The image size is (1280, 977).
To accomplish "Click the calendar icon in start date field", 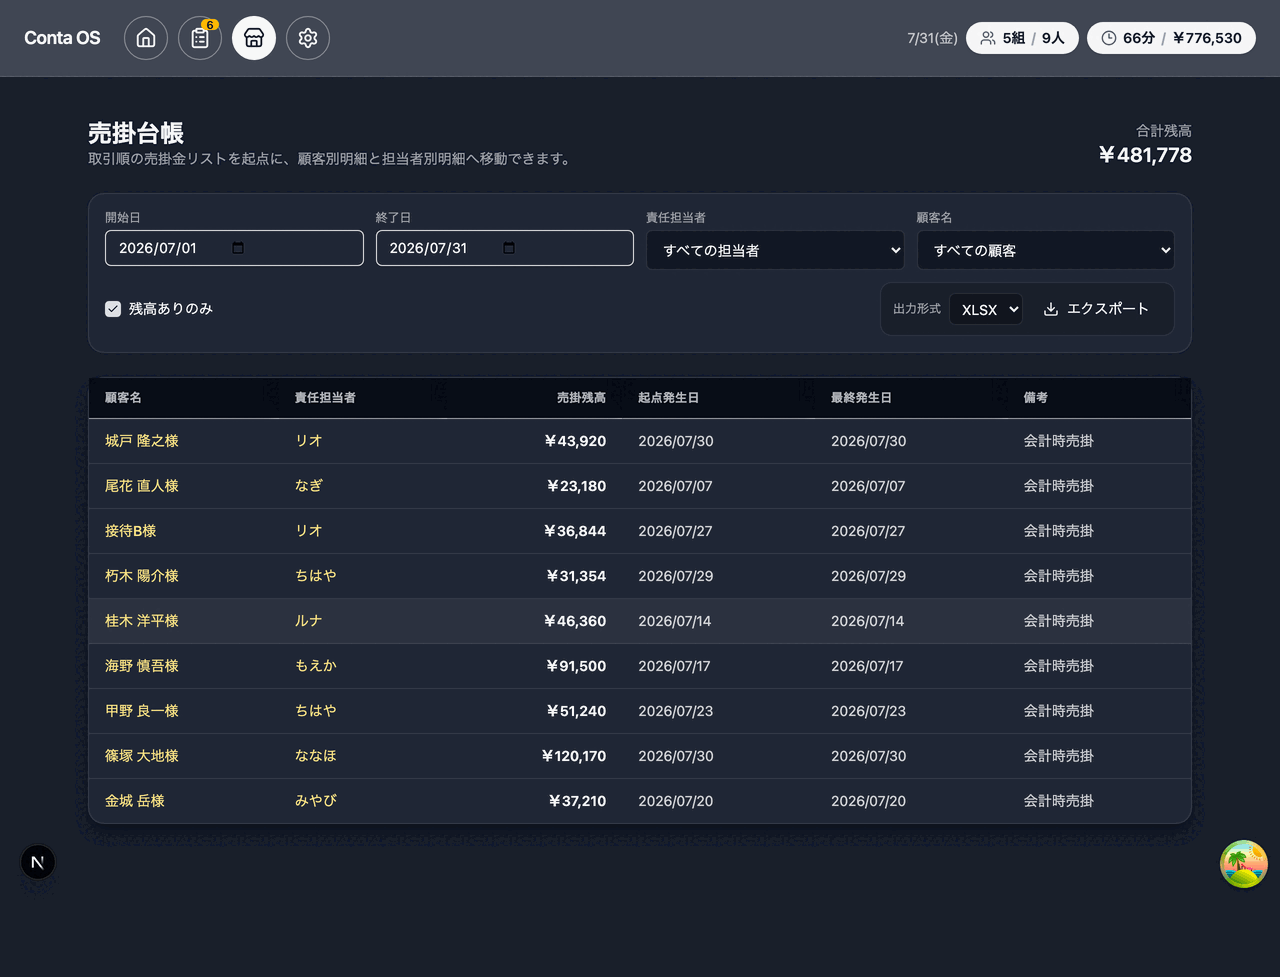I will coord(238,248).
